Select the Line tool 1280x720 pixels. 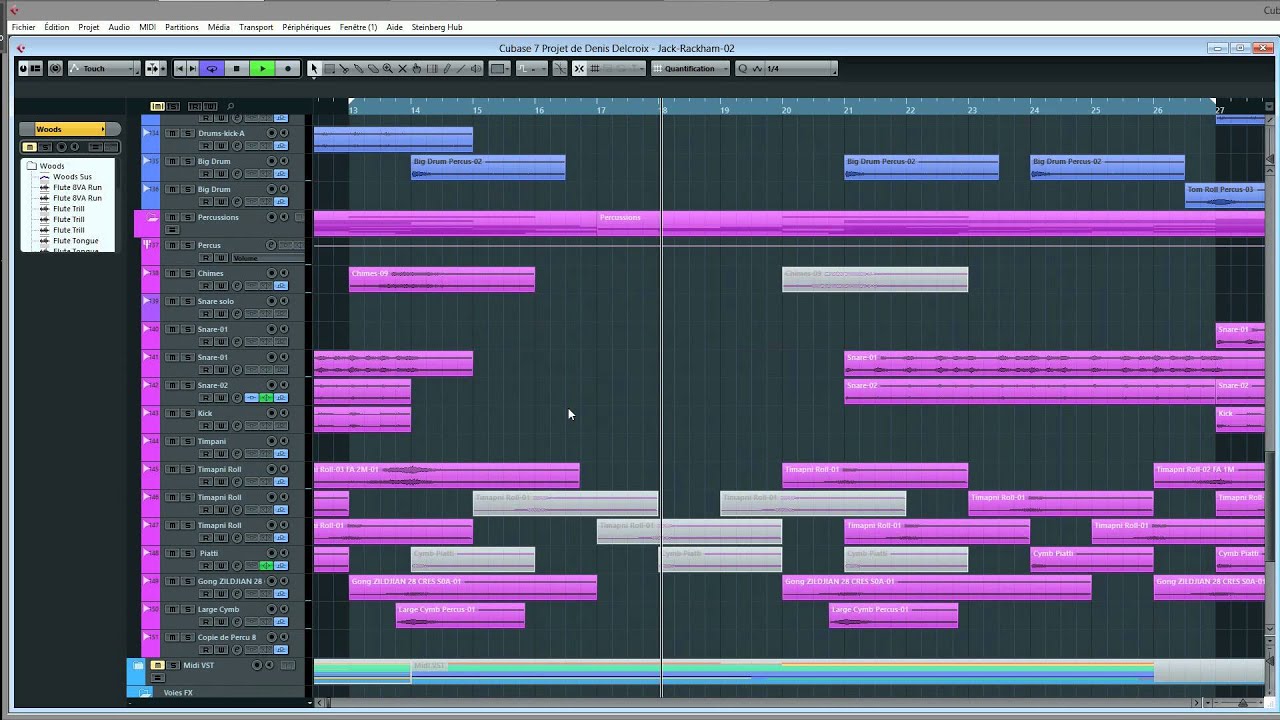coord(461,69)
